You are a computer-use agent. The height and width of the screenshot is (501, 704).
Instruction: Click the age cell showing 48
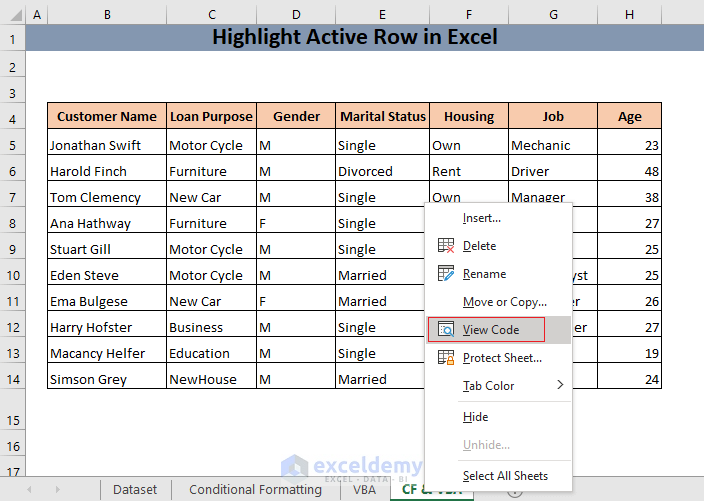pos(629,168)
